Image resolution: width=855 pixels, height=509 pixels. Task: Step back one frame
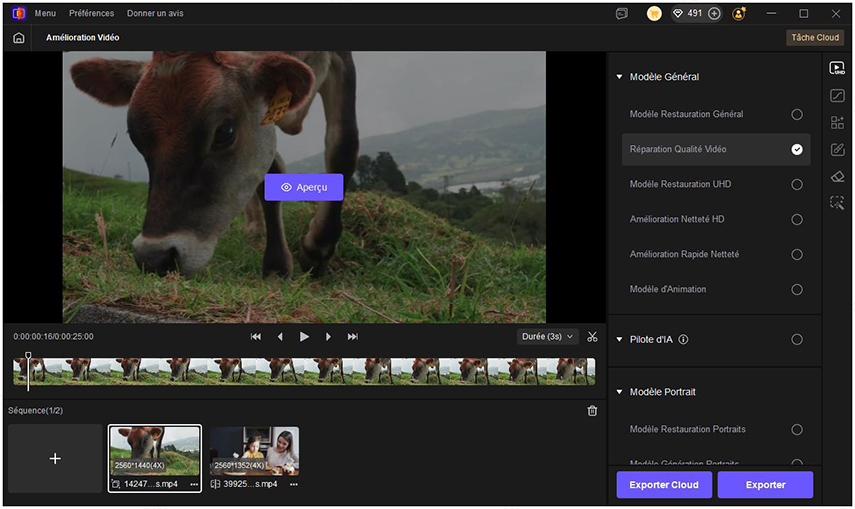click(x=280, y=337)
